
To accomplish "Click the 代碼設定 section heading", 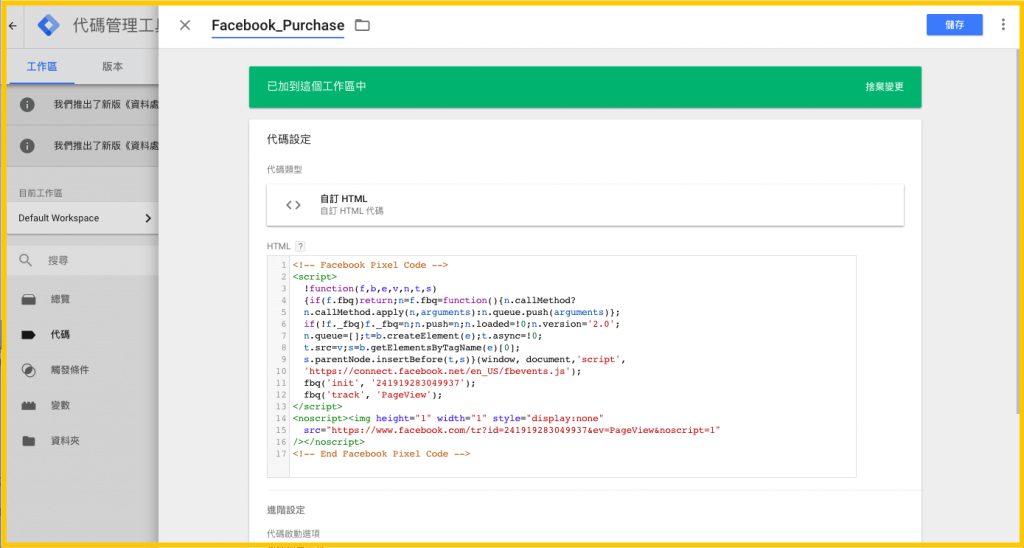I will tap(289, 139).
